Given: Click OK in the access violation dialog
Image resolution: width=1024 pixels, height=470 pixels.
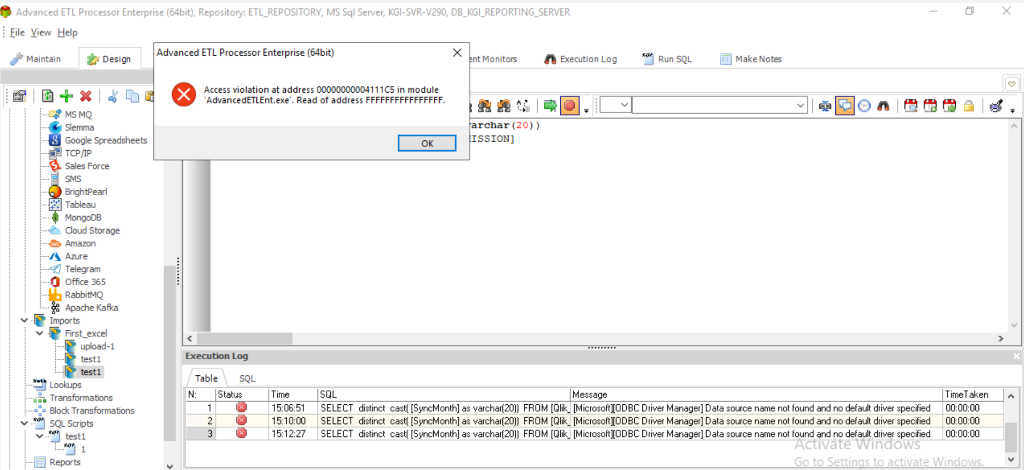Looking at the screenshot, I should tap(427, 144).
